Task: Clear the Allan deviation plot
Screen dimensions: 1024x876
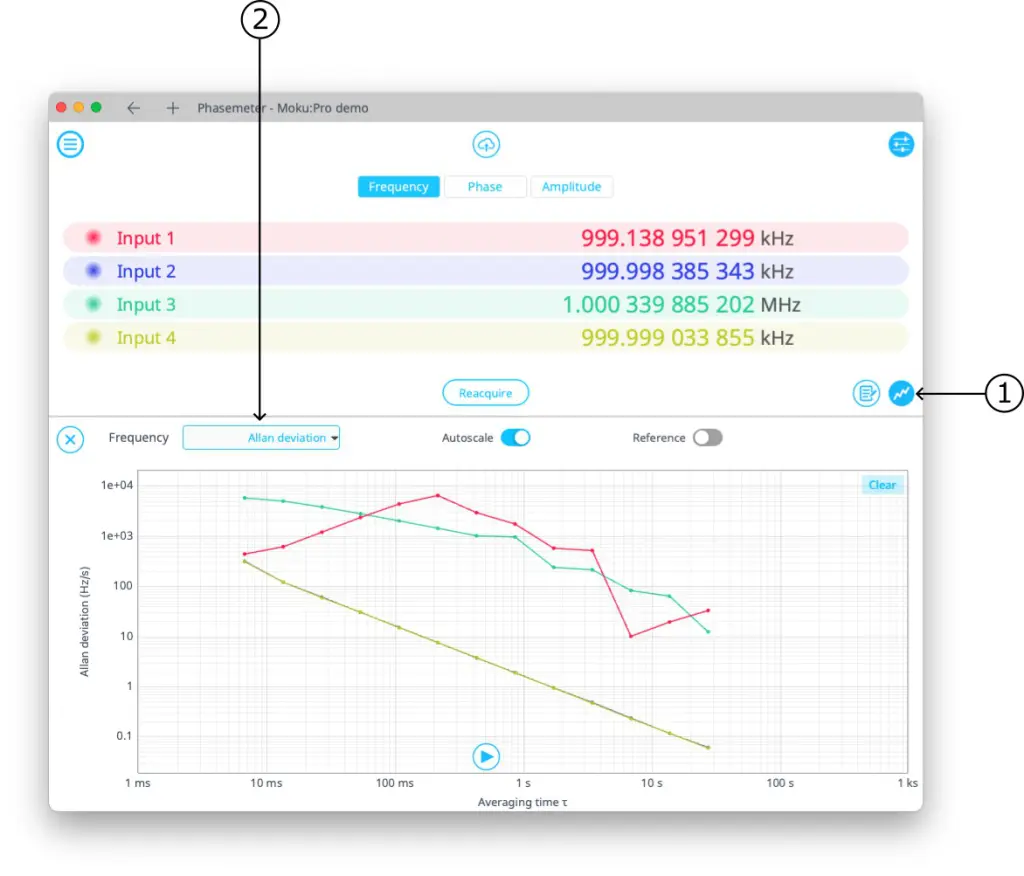Action: click(x=881, y=485)
